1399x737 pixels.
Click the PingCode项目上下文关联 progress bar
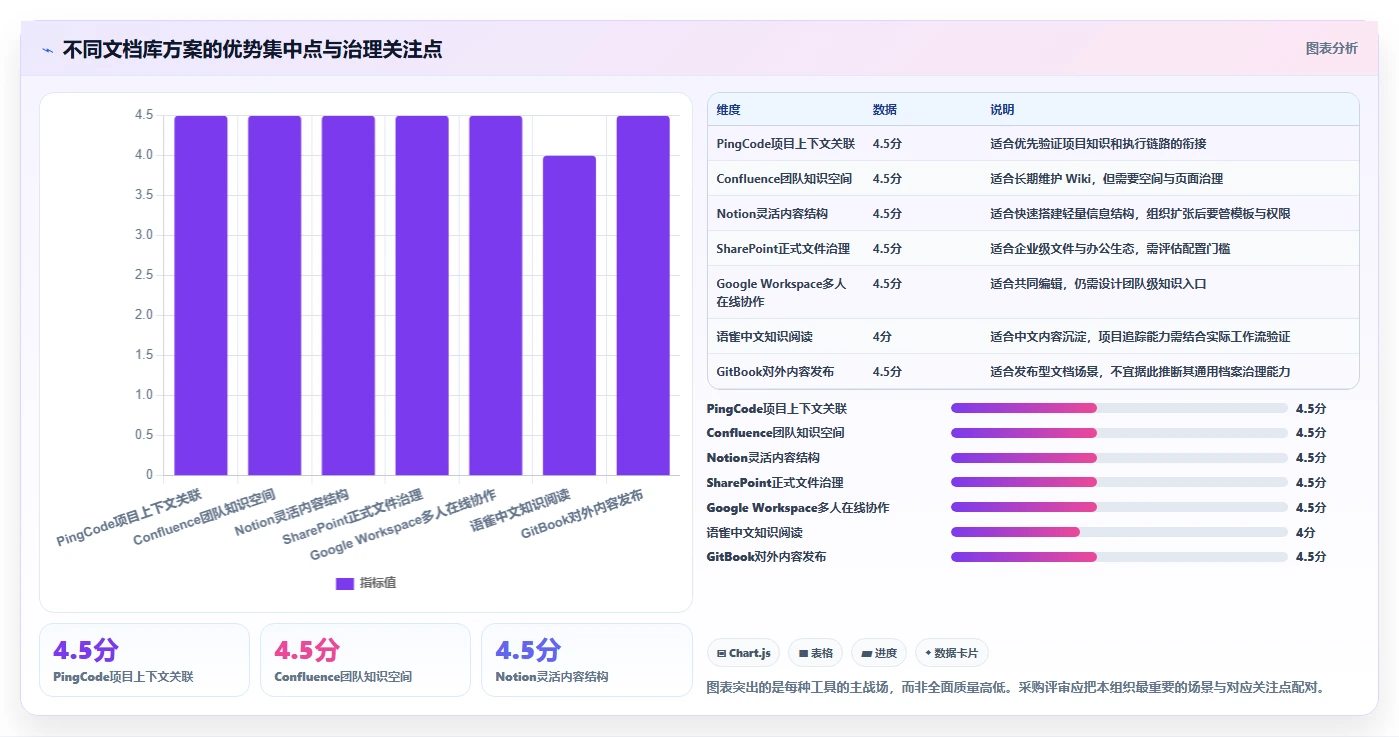tap(1119, 408)
